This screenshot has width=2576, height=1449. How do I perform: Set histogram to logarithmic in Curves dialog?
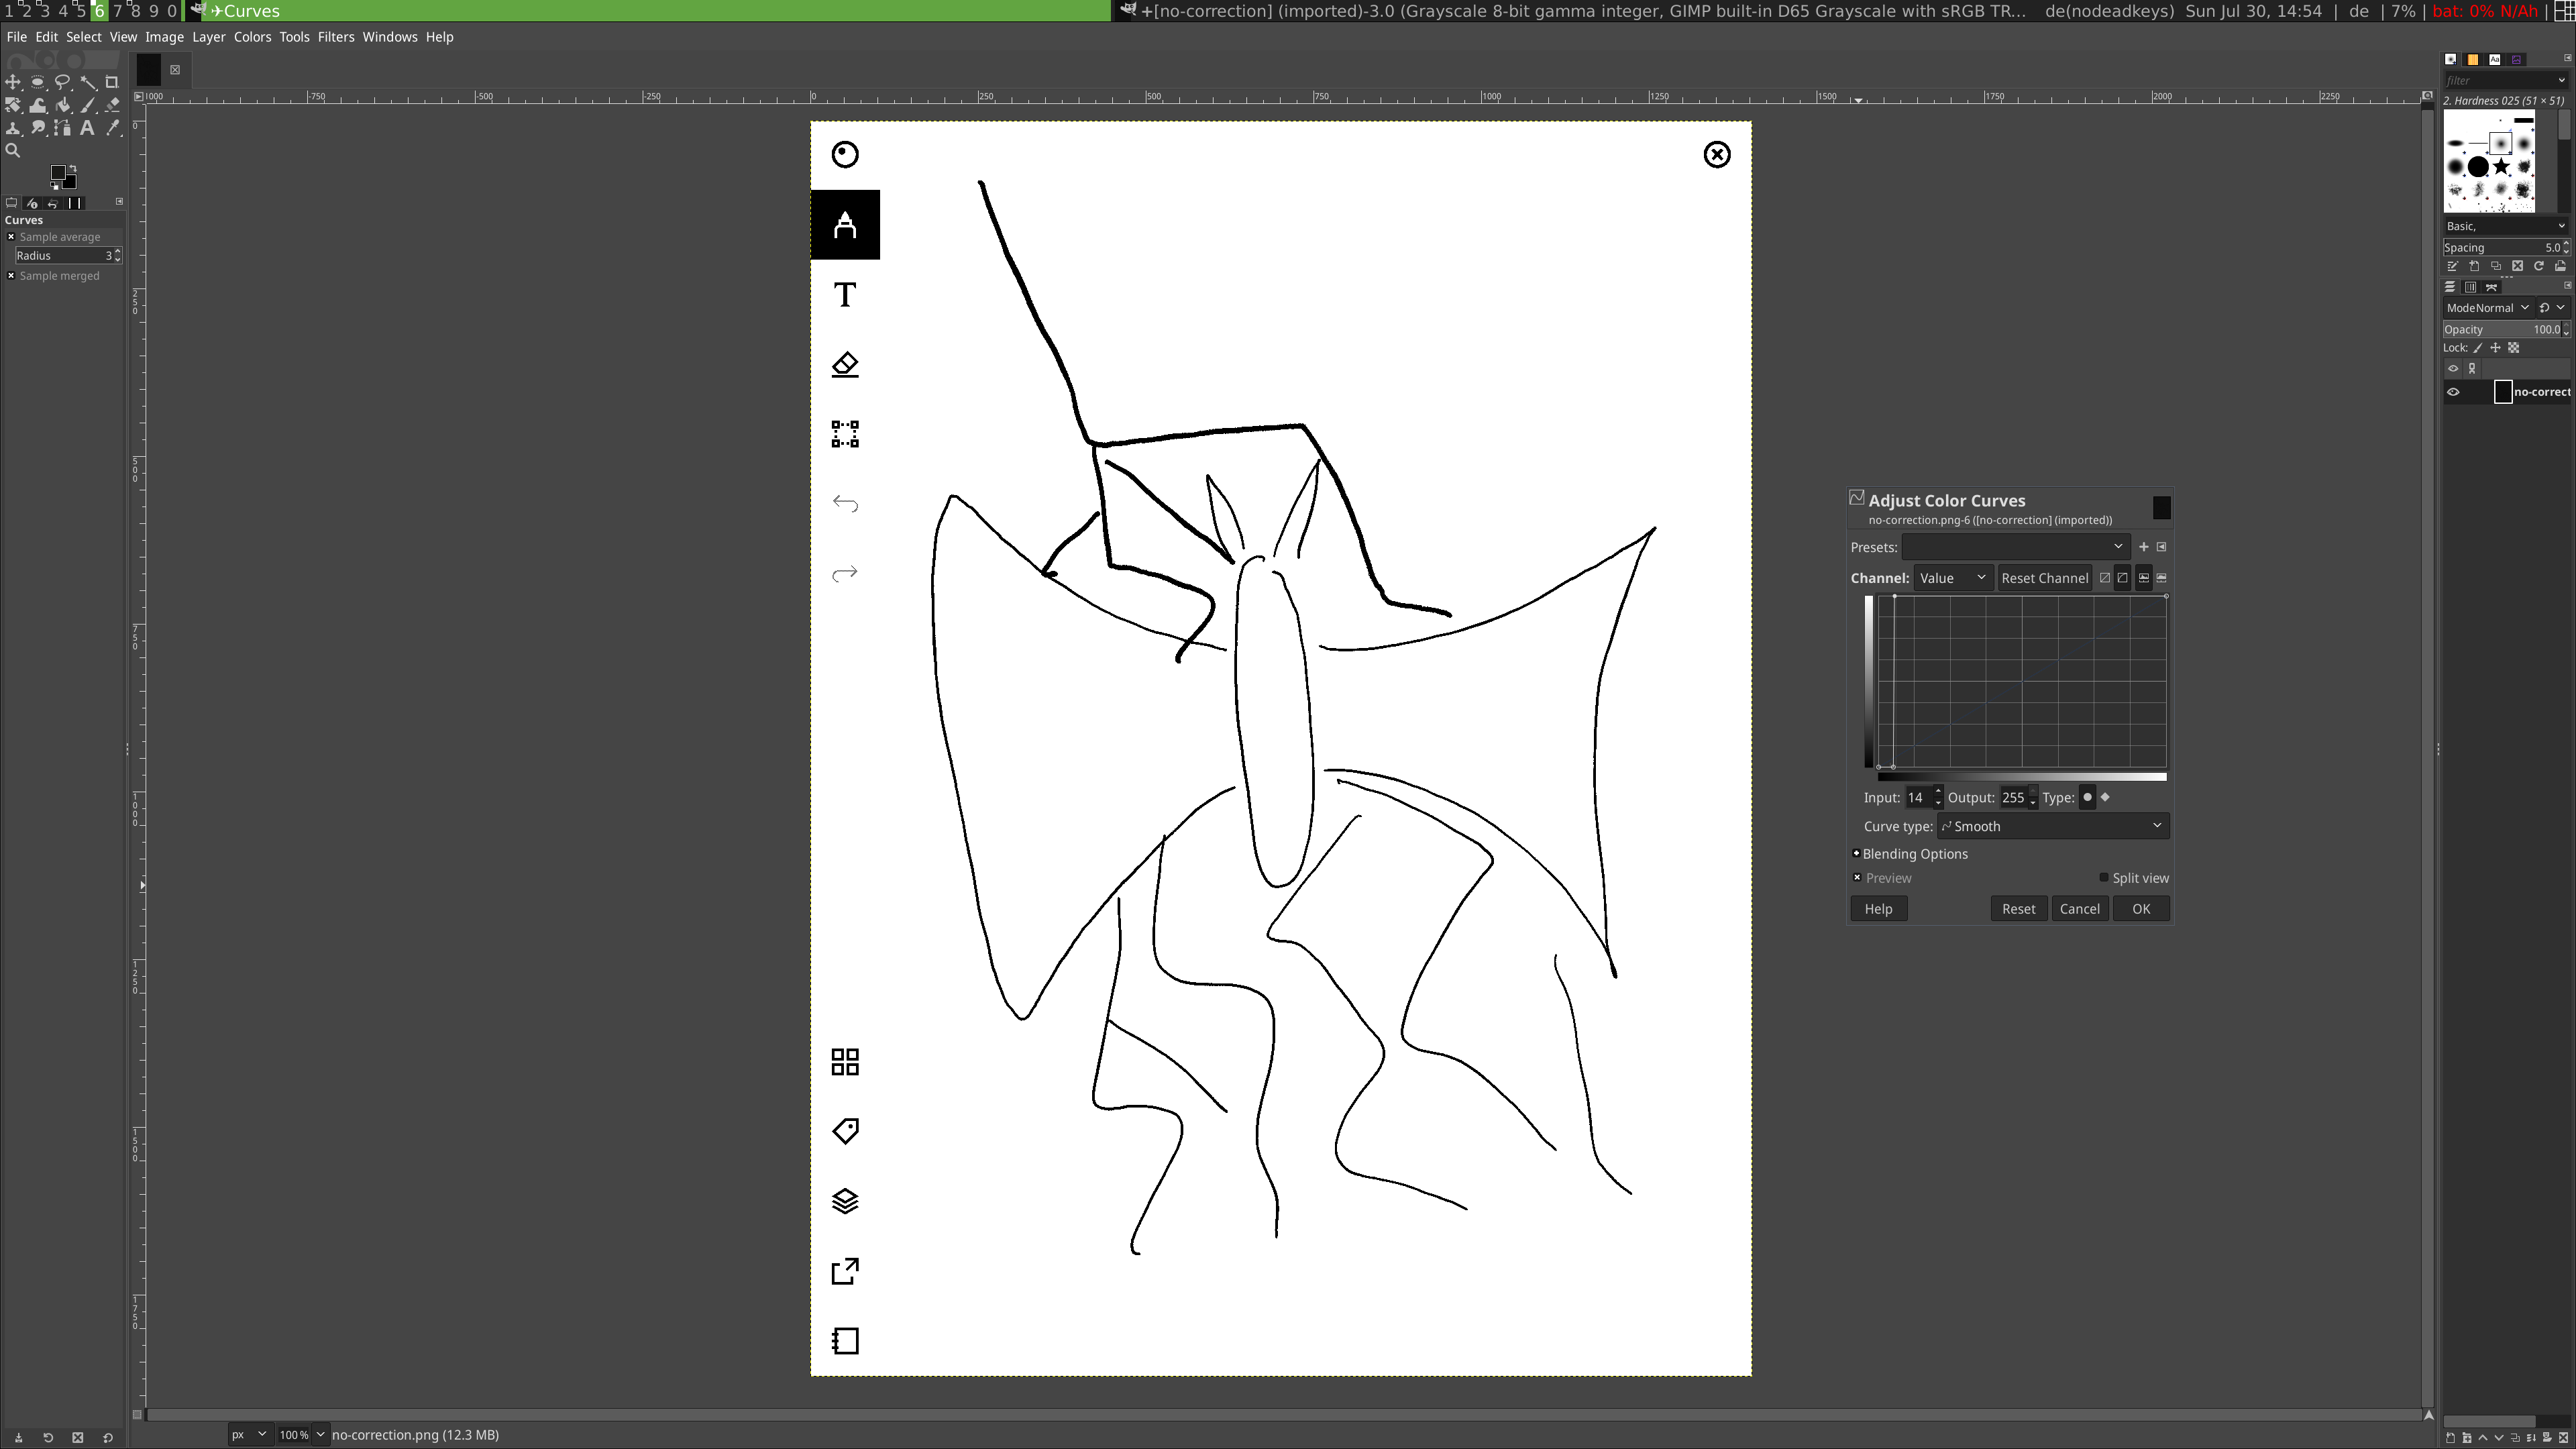(x=2162, y=578)
